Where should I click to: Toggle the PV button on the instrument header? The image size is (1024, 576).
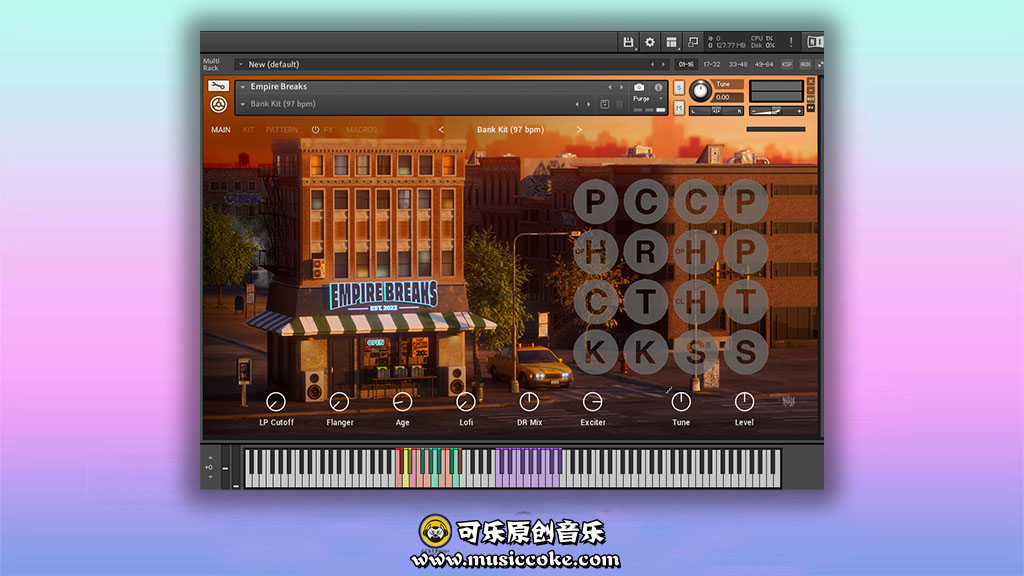pyautogui.click(x=810, y=108)
